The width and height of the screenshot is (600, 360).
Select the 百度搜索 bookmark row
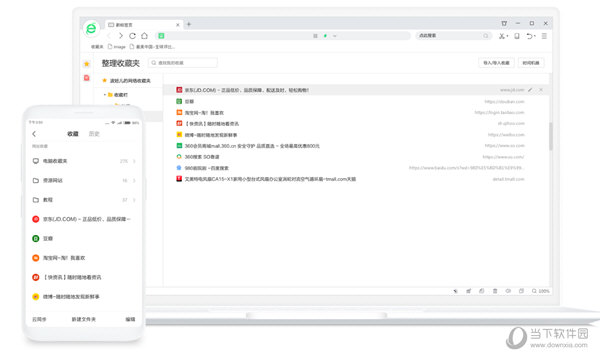tap(357, 168)
